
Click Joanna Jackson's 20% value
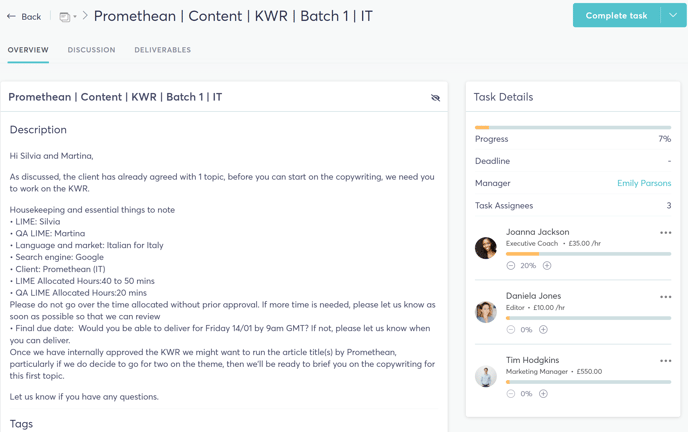pyautogui.click(x=528, y=265)
